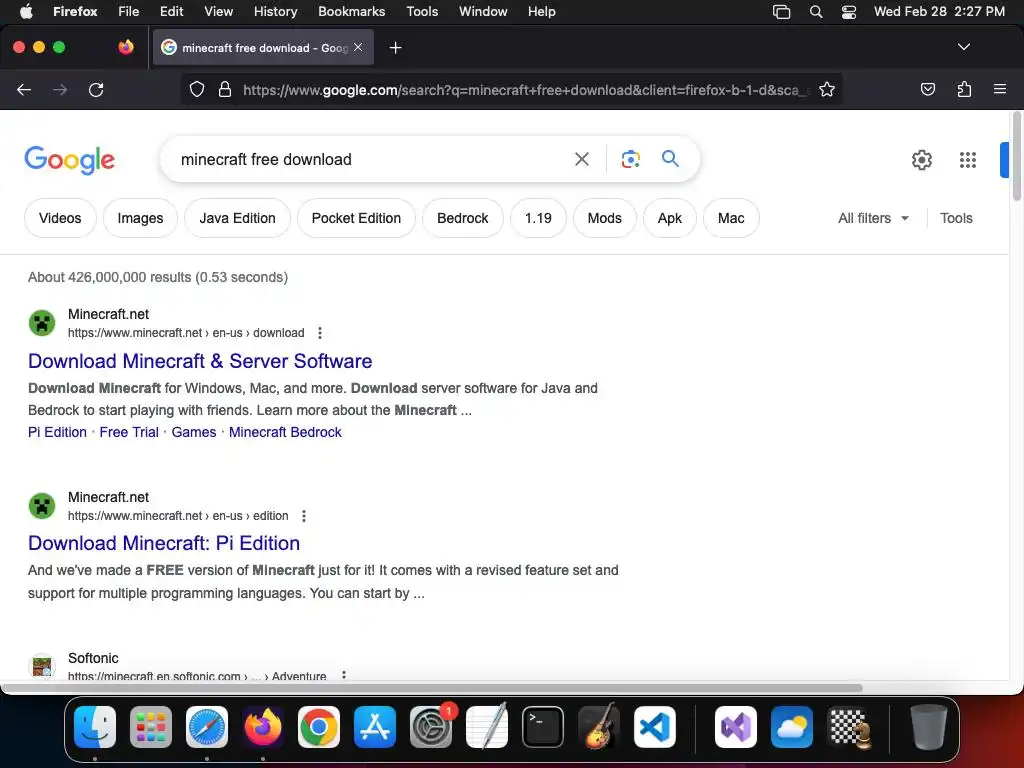
Task: Select the Java Edition filter chip
Action: 237,218
